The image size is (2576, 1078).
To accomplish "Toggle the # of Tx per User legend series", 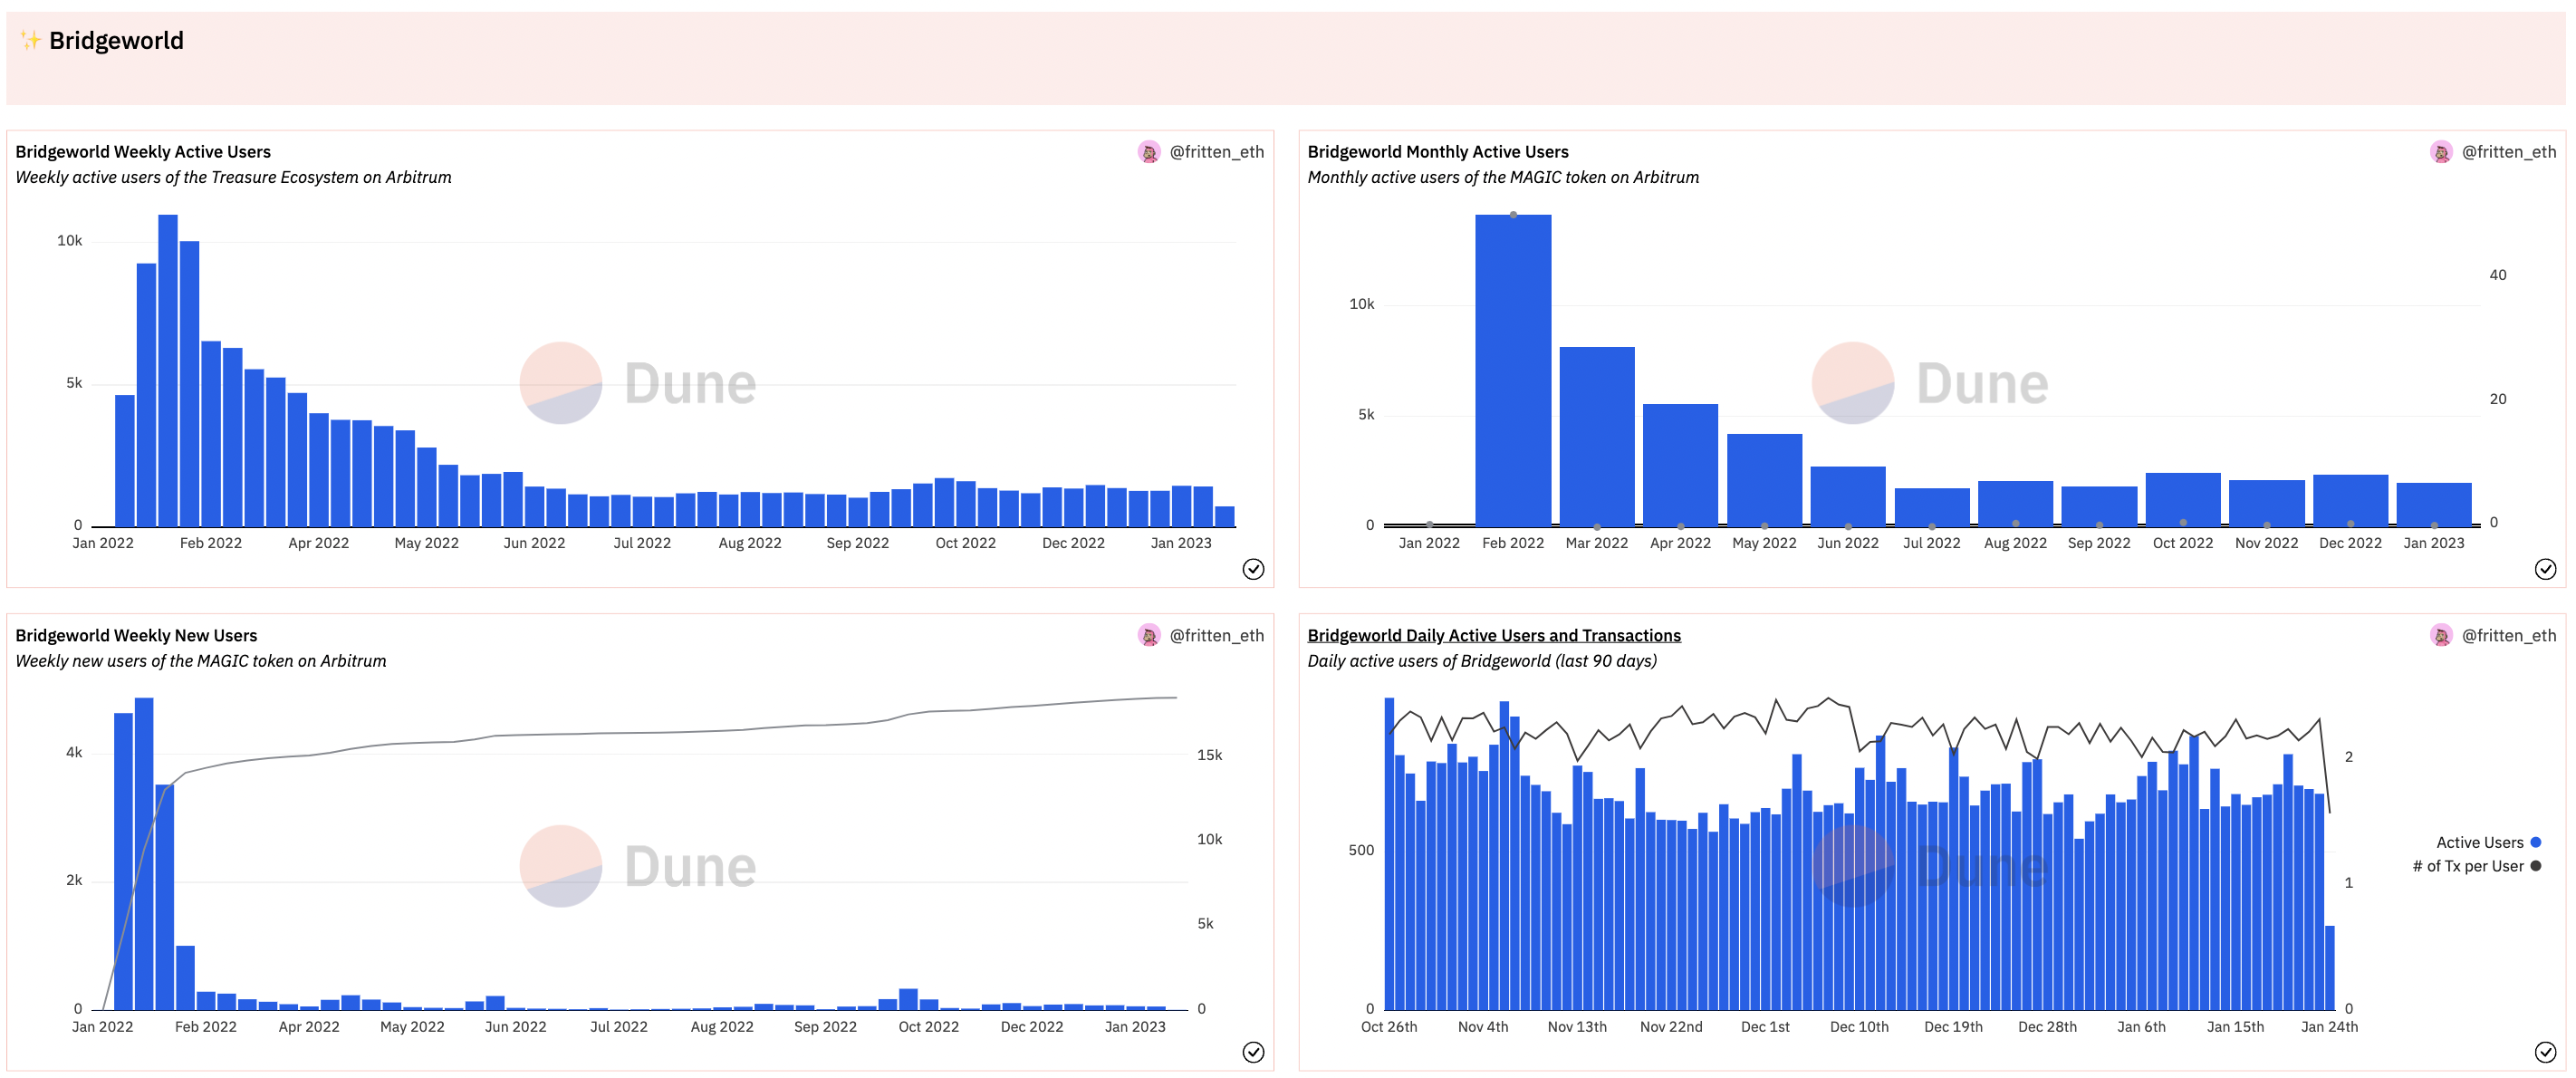I will tap(2476, 867).
